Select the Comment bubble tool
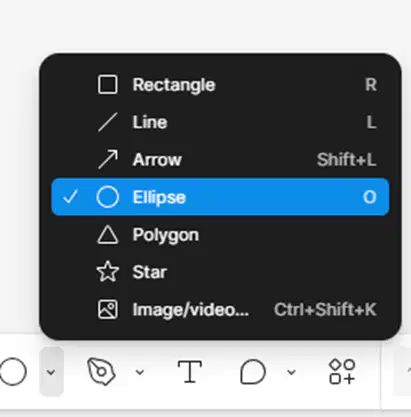 click(253, 372)
